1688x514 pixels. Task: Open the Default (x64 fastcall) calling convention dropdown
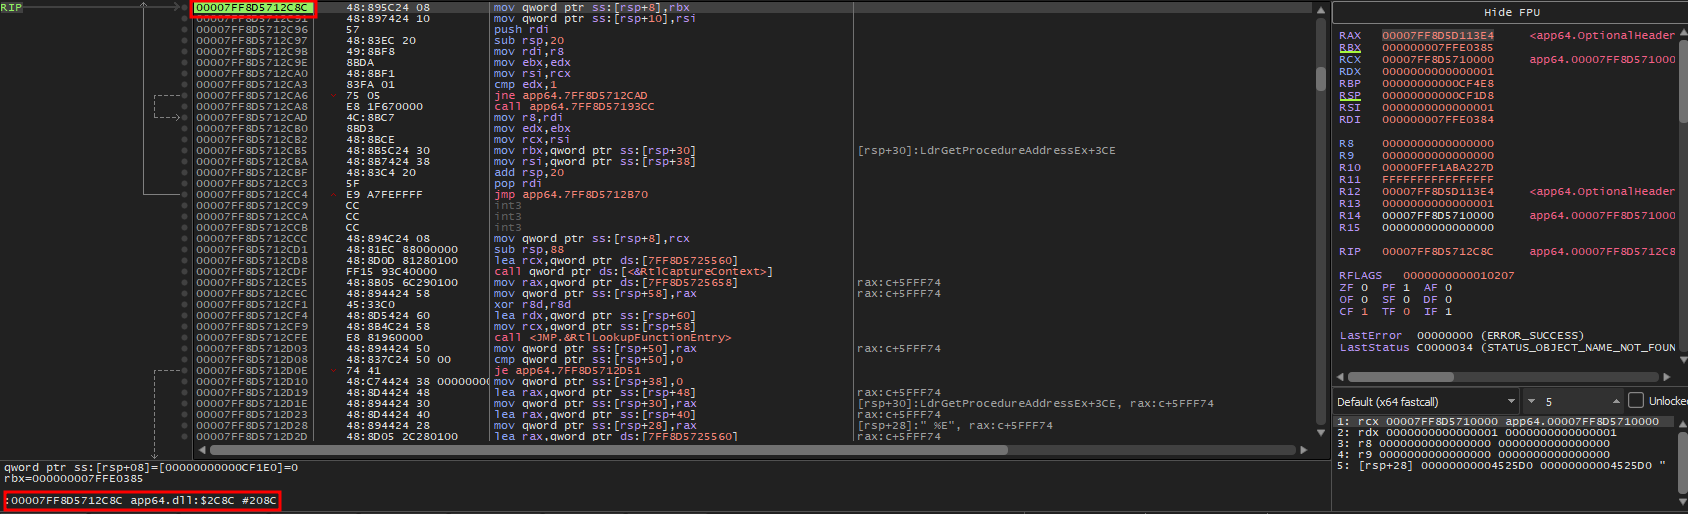pos(1426,401)
